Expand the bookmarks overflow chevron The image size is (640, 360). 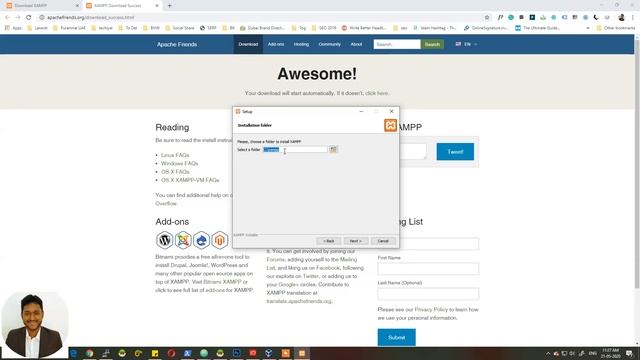588,28
